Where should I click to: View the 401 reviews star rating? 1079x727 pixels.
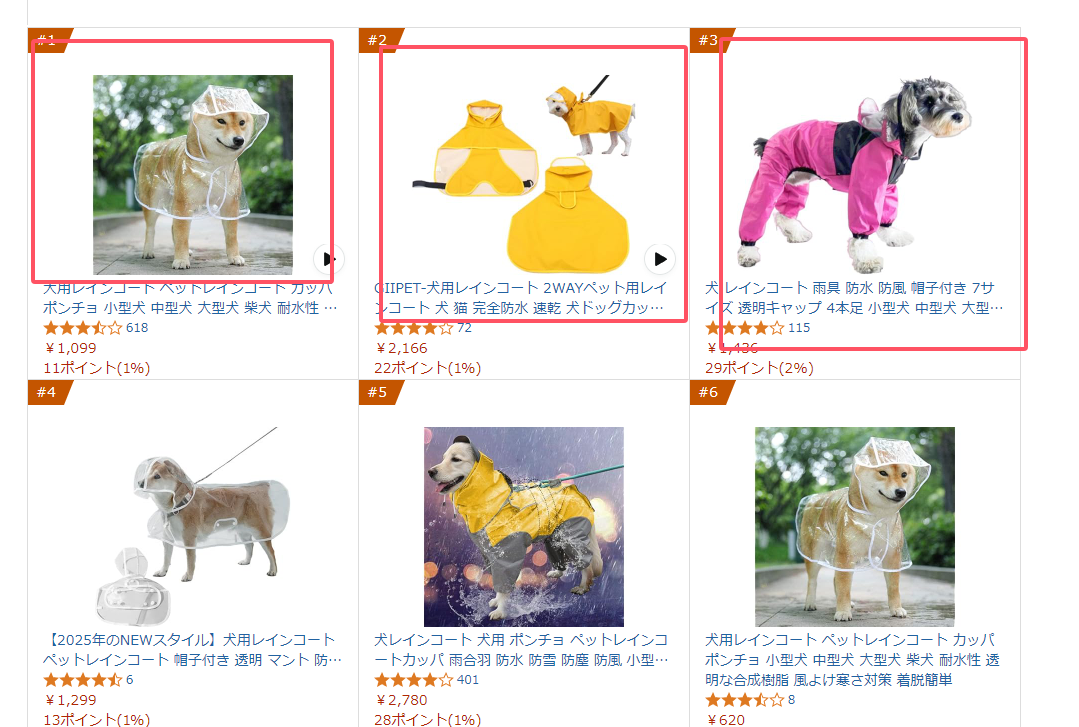pyautogui.click(x=414, y=679)
